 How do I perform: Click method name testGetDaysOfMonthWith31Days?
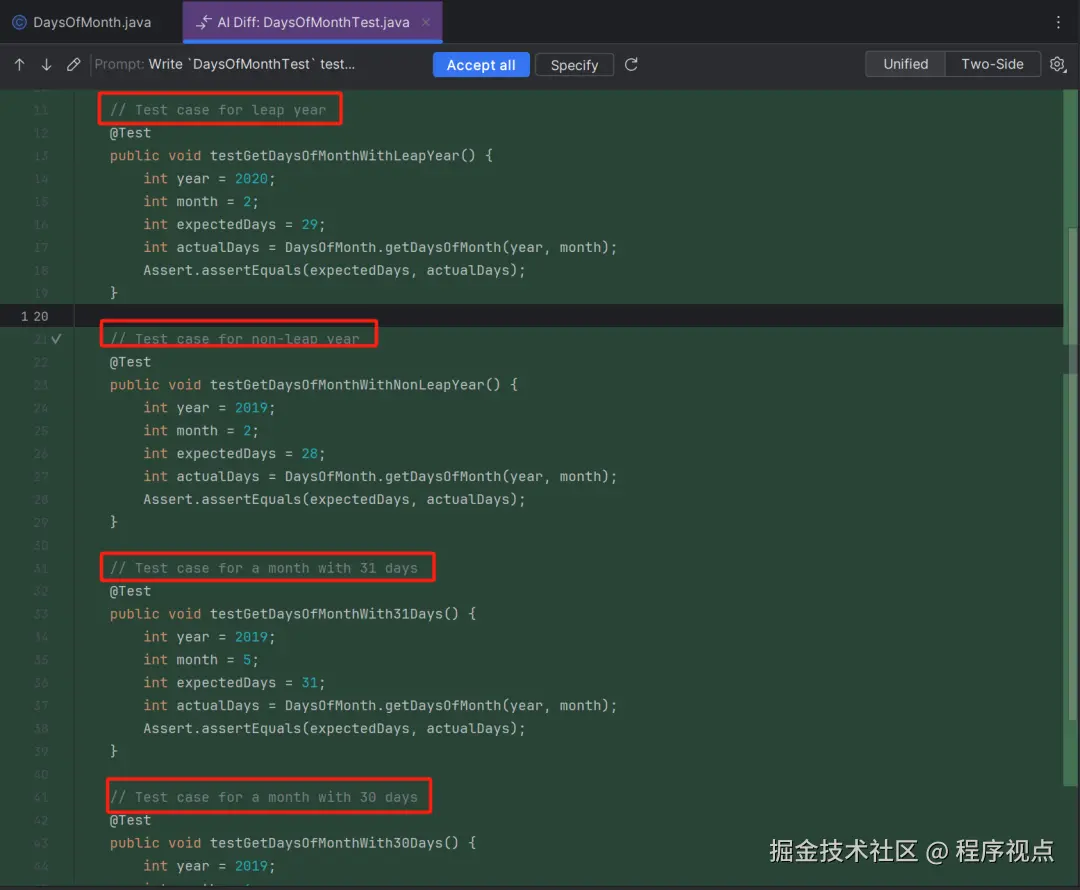(x=326, y=614)
